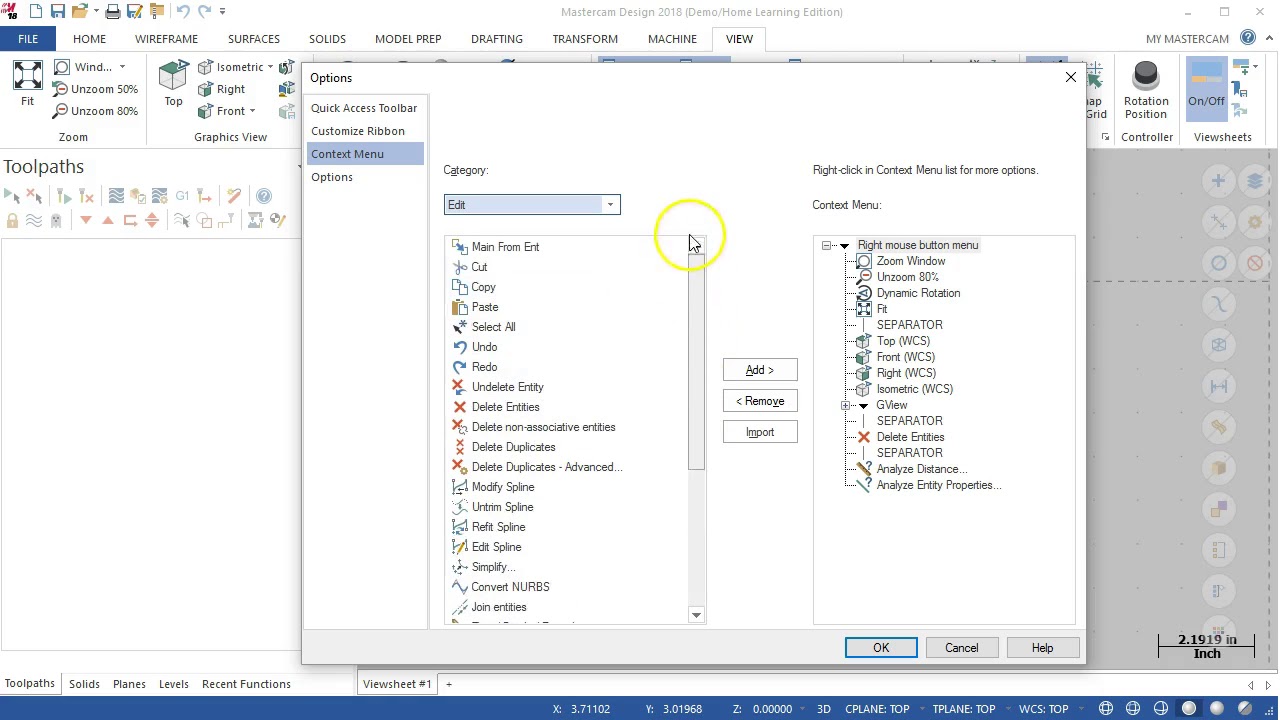Select Quick Access Toolbar in Options list
The width and height of the screenshot is (1280, 720).
click(364, 108)
